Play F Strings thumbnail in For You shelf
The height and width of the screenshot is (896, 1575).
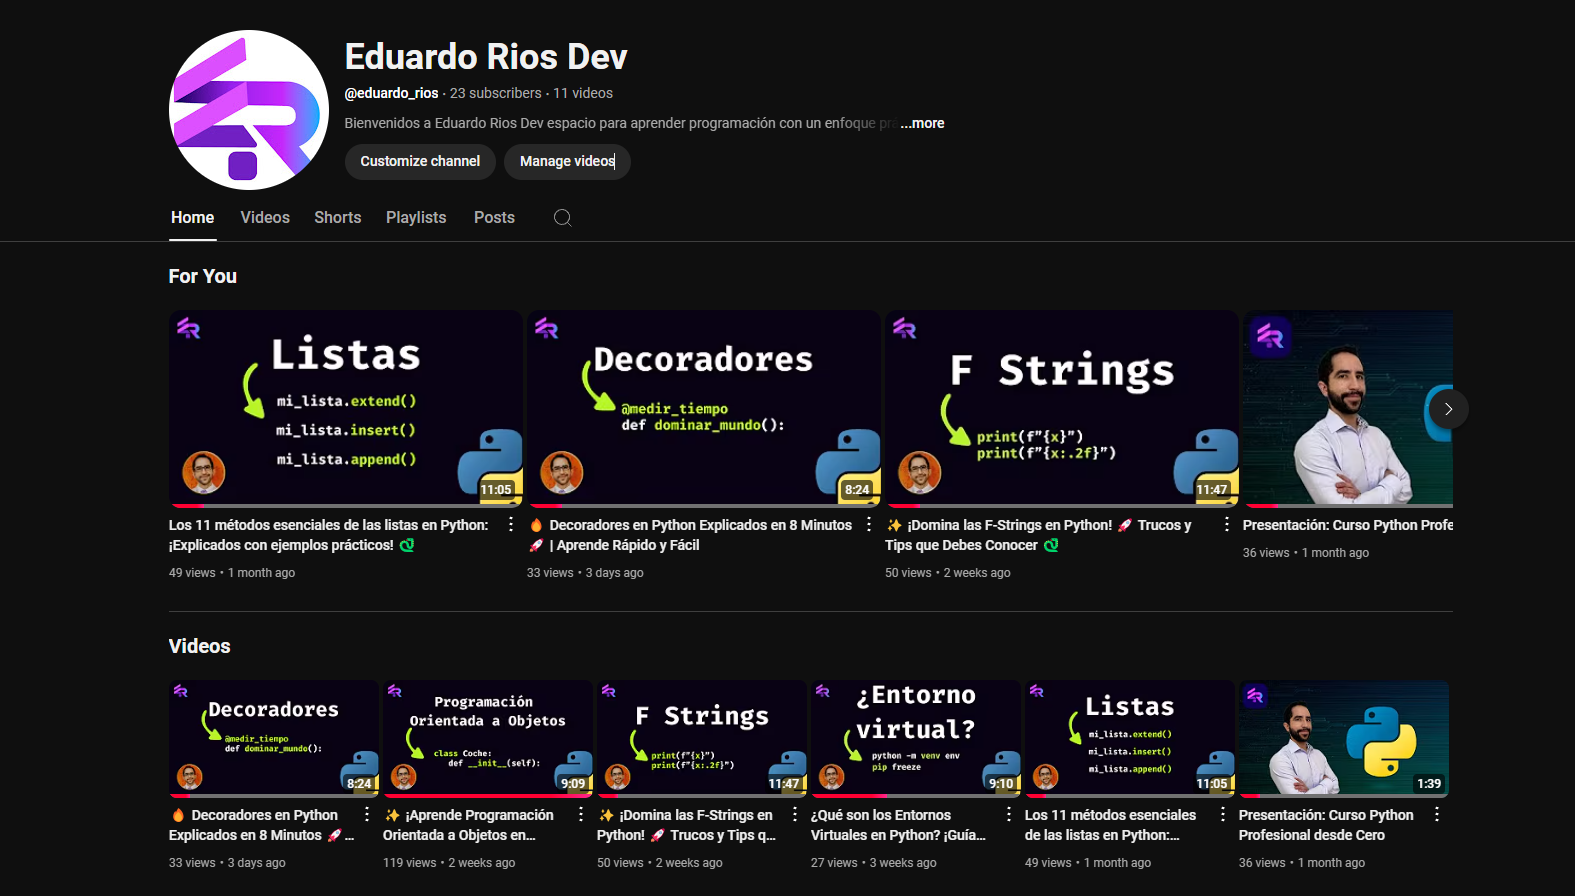[x=1062, y=408]
